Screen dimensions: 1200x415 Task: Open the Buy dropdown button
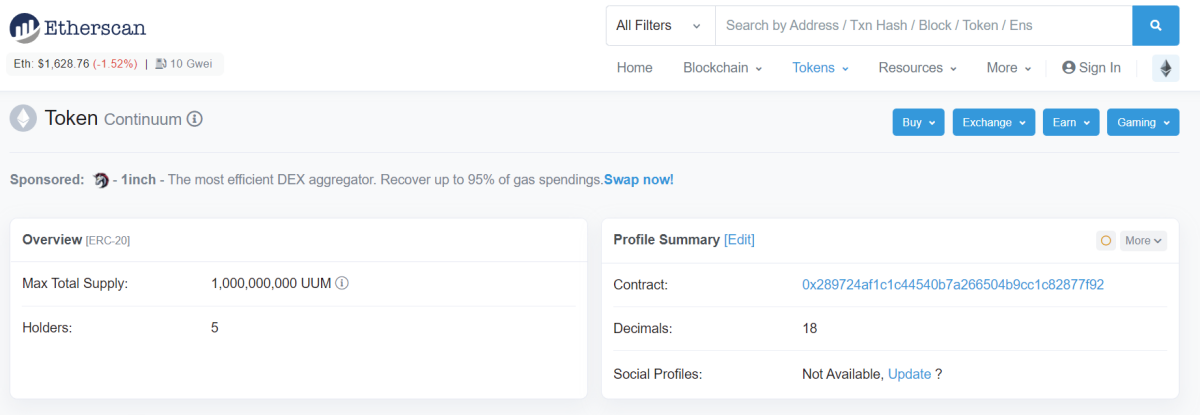coord(919,123)
